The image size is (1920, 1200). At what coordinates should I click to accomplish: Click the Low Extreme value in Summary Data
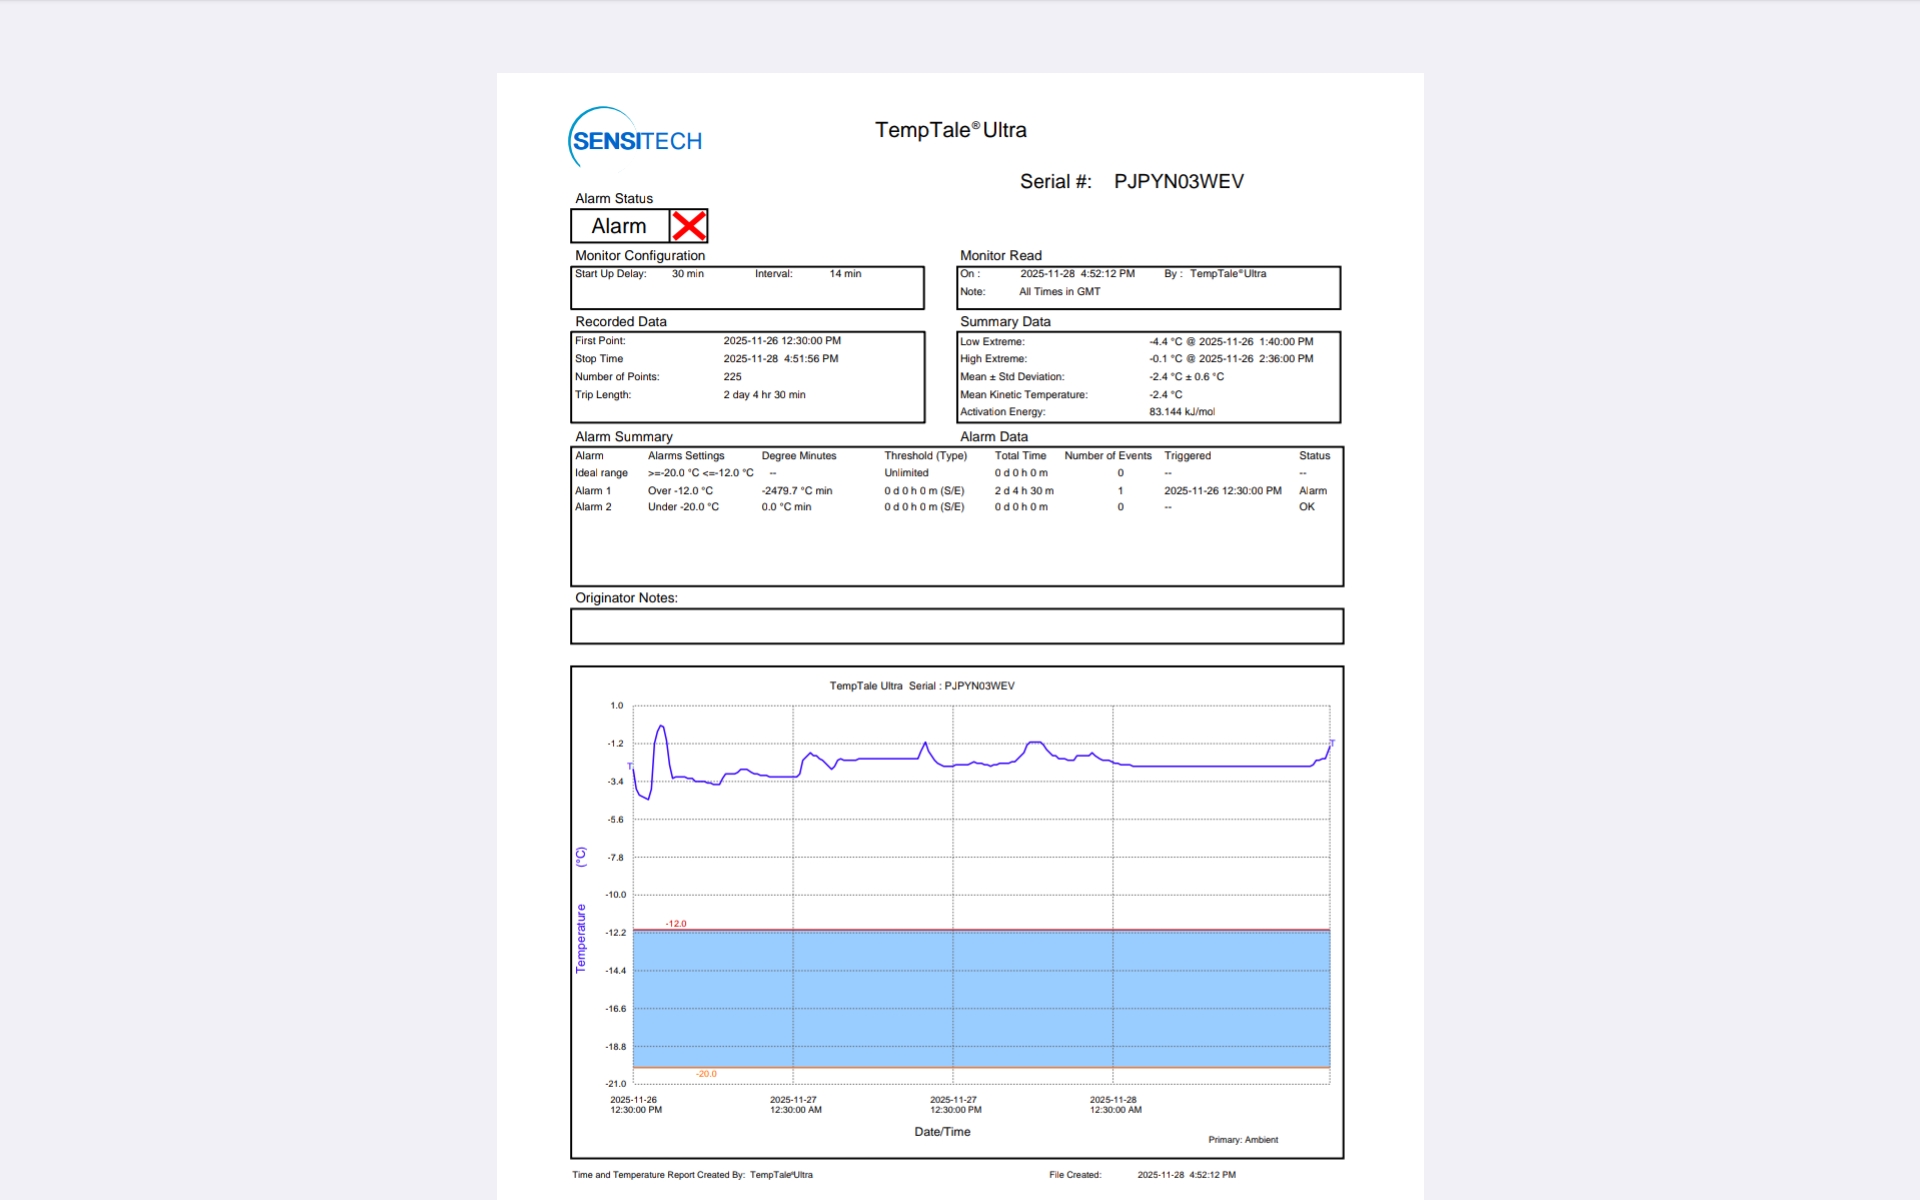tap(1231, 342)
